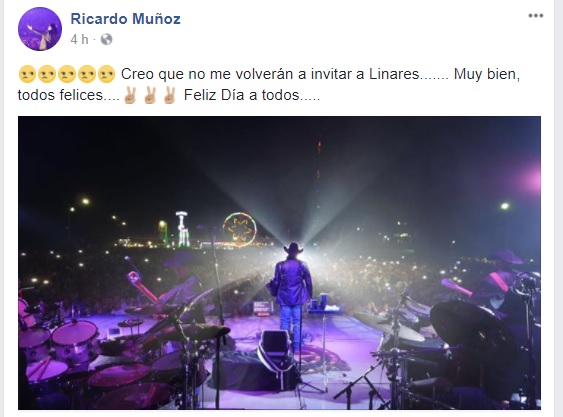Click Ricardo Muñoz's round profile picture
The image size is (563, 417).
[40, 29]
